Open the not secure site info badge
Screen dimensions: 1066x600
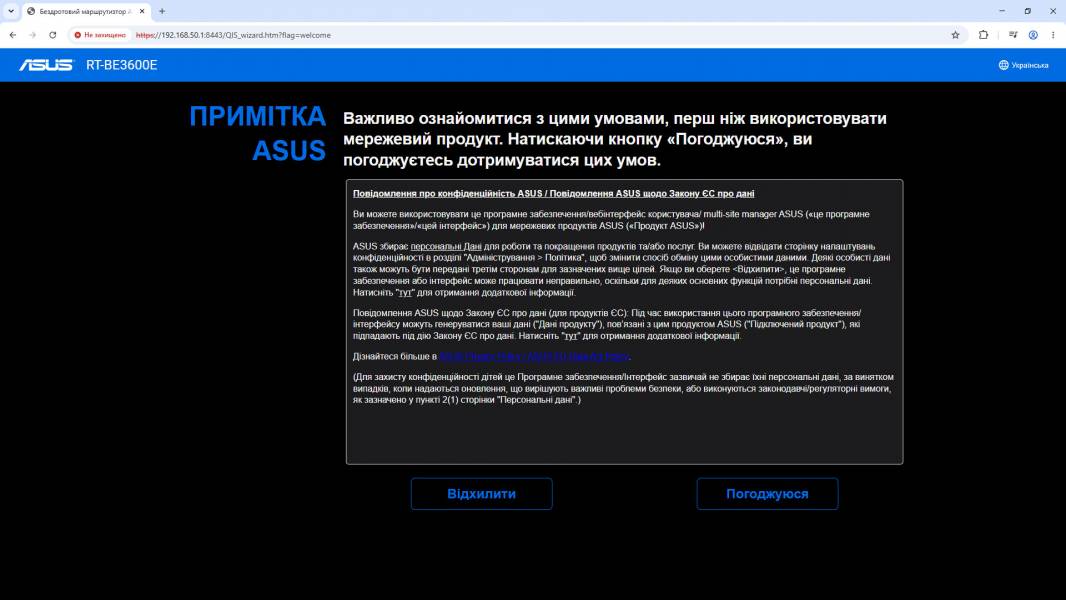coord(101,35)
